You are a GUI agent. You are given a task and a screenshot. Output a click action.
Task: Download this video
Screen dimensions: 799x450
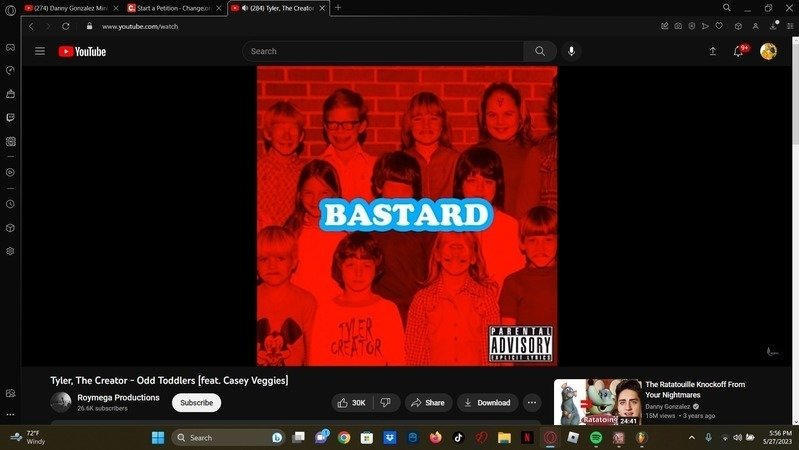point(488,403)
